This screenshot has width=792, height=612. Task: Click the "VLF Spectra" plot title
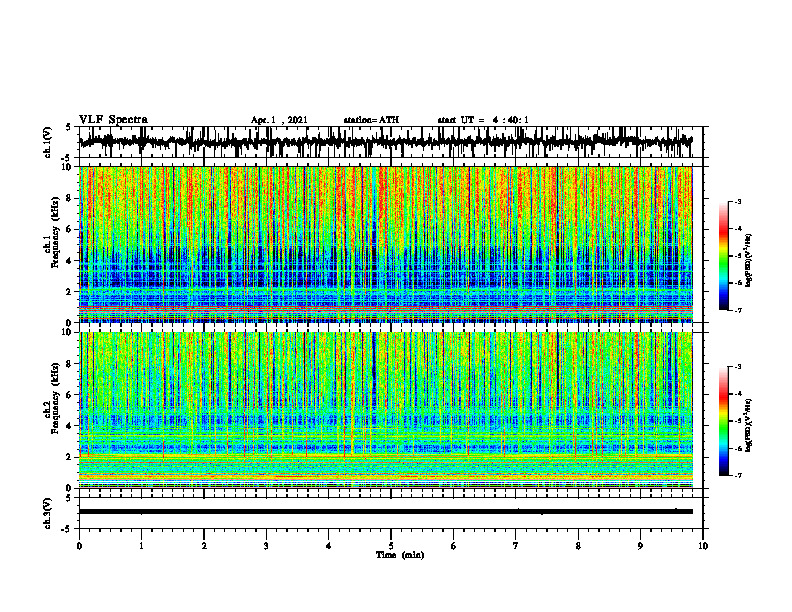coord(113,120)
